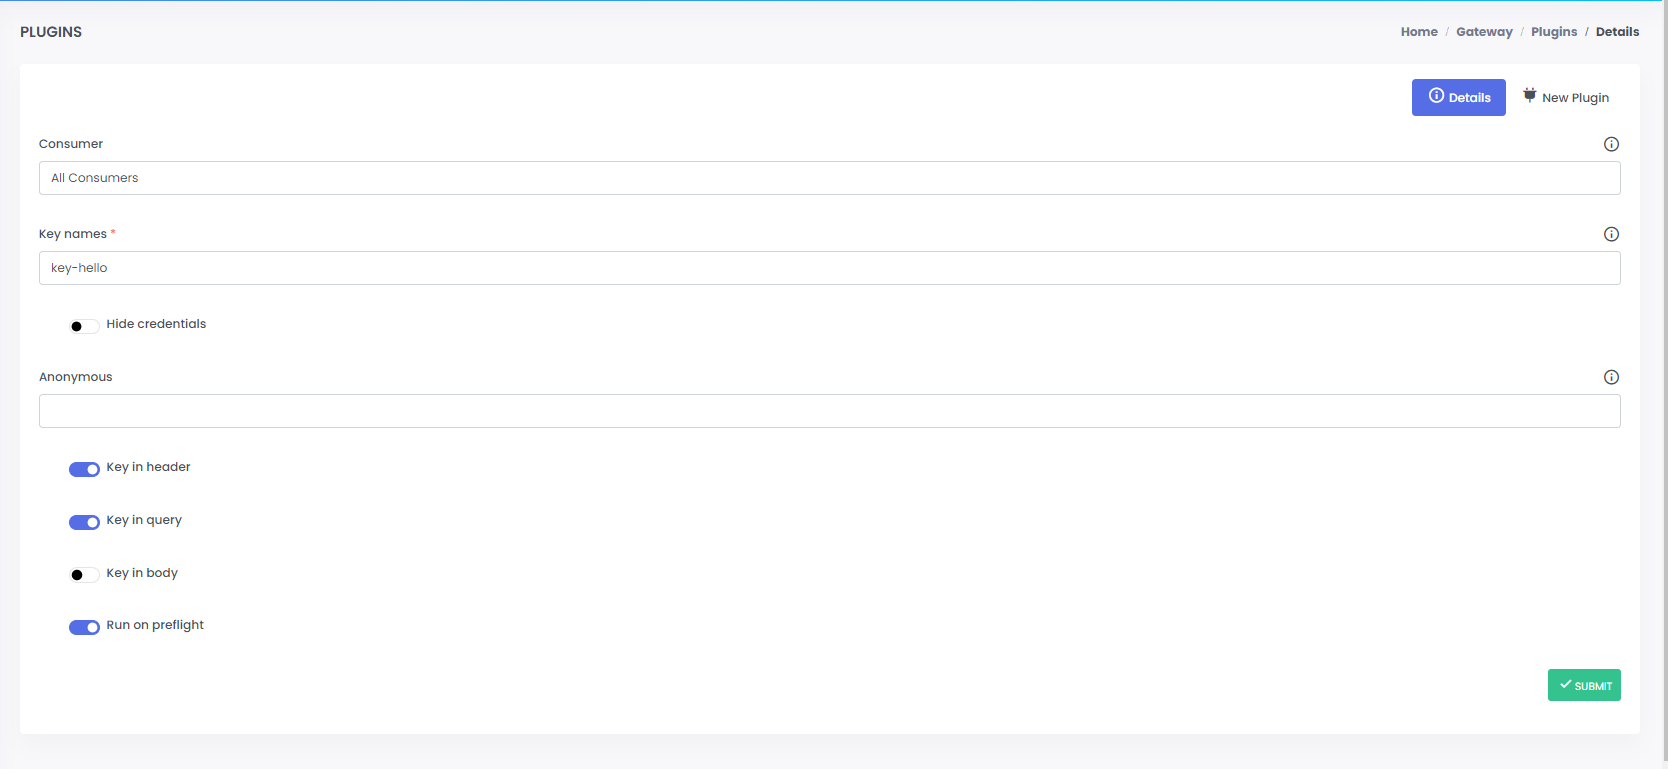1668x769 pixels.
Task: Focus the empty Anonymous input field
Action: tap(829, 411)
